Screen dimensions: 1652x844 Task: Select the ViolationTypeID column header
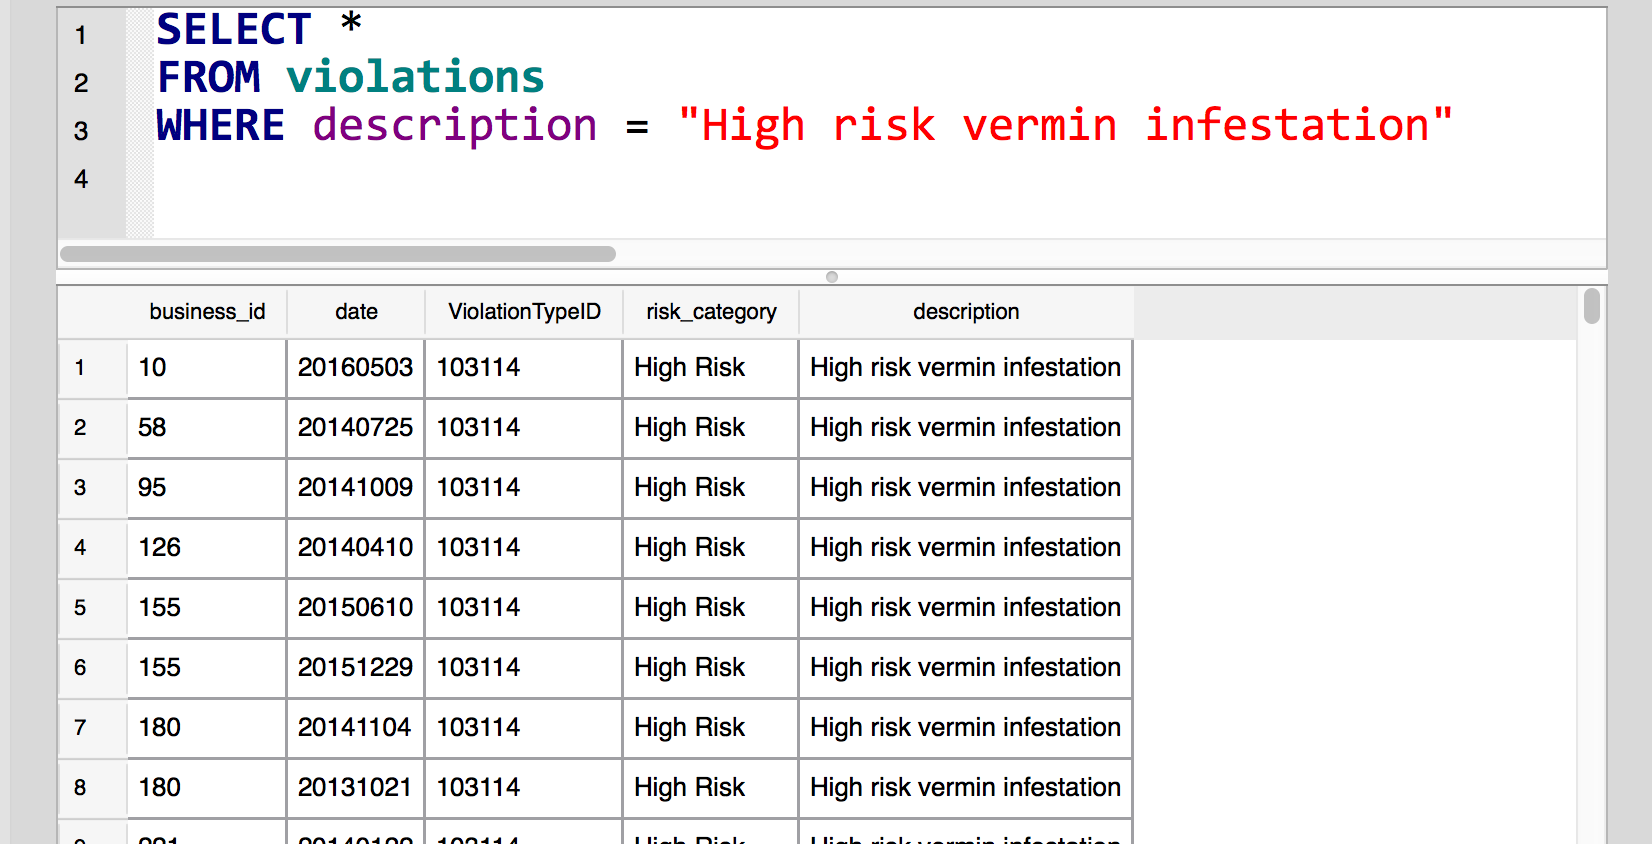524,312
